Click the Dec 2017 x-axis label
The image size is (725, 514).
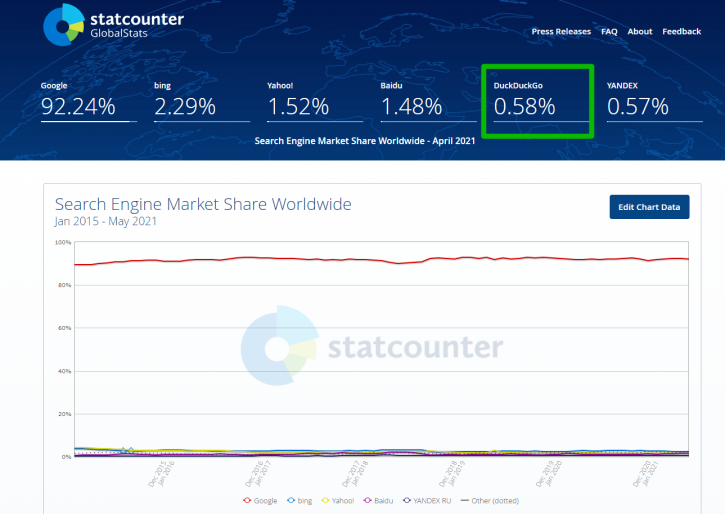[x=351, y=473]
